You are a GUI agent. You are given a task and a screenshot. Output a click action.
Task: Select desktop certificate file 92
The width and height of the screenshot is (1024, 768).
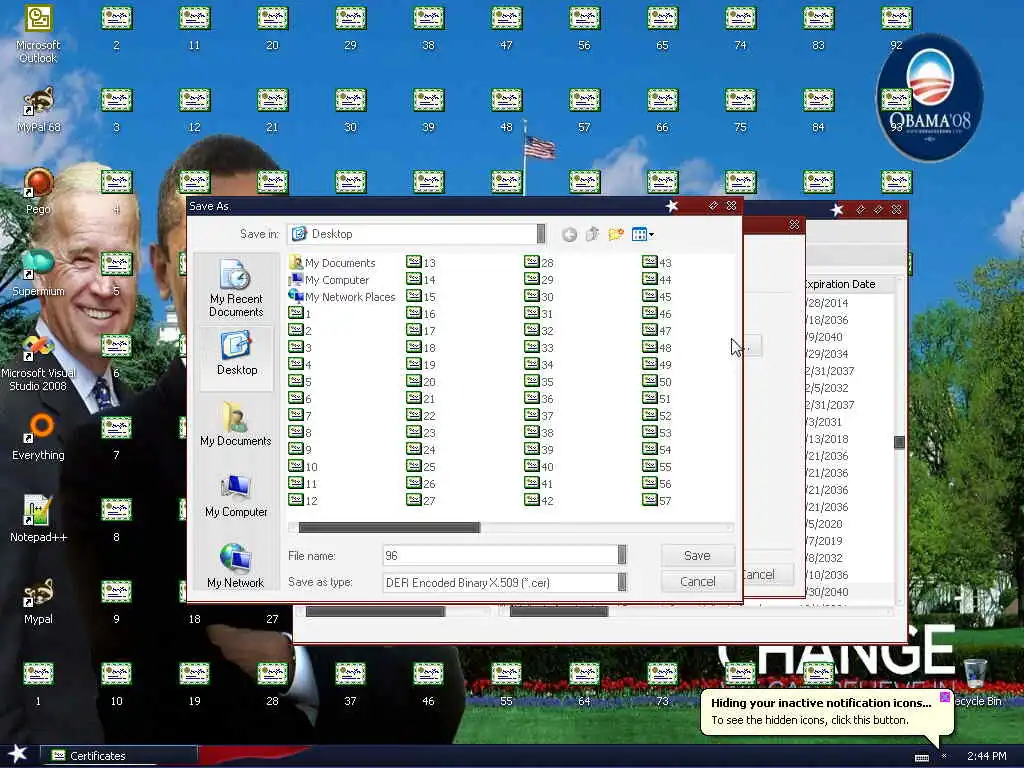896,28
